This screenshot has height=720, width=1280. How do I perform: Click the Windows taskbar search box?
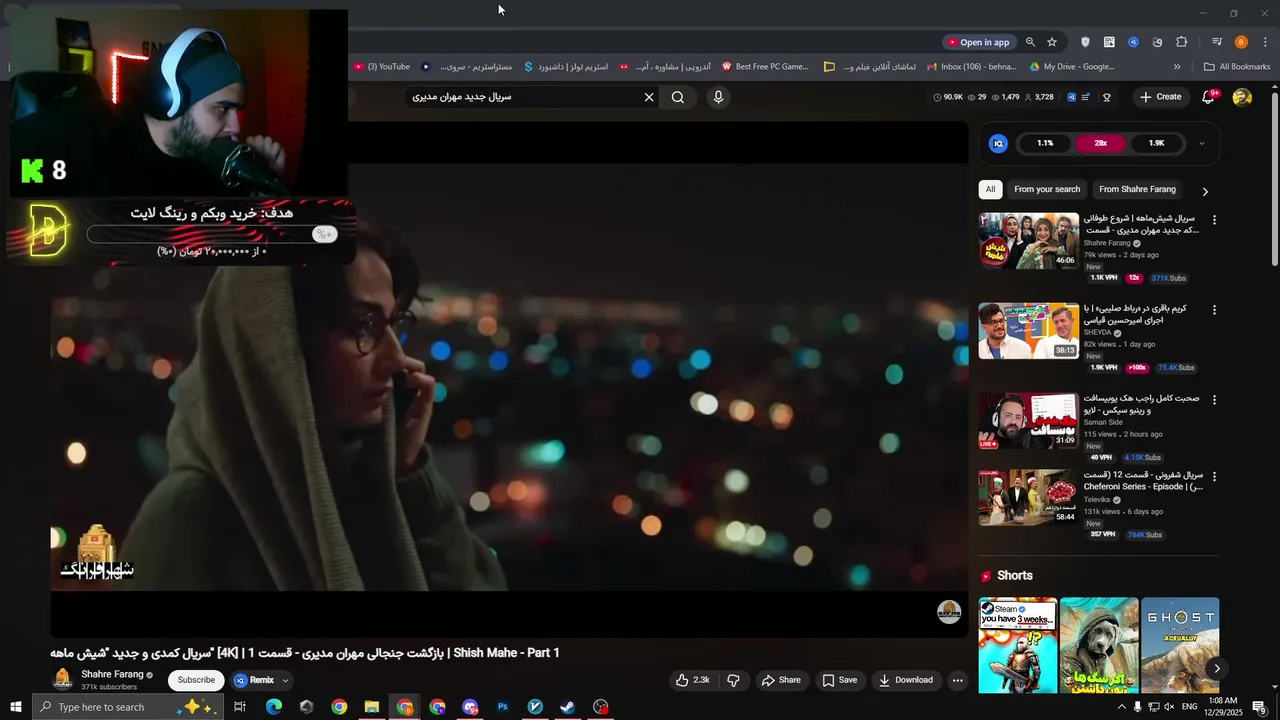click(128, 707)
